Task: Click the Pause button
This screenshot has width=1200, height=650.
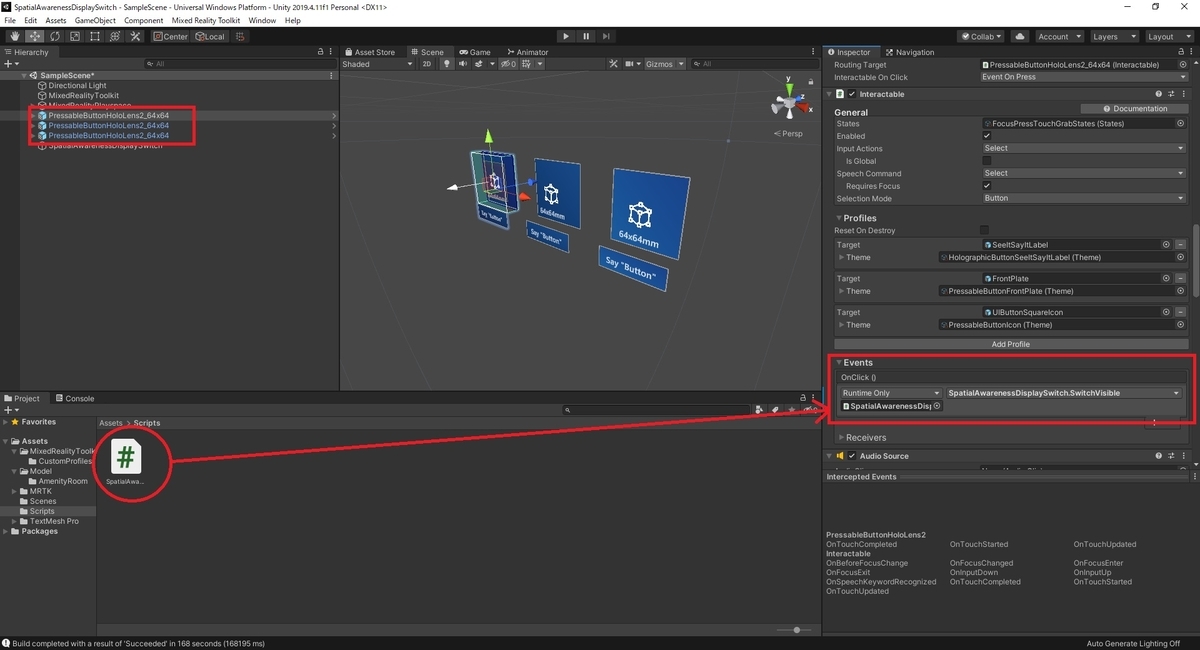Action: pos(586,36)
